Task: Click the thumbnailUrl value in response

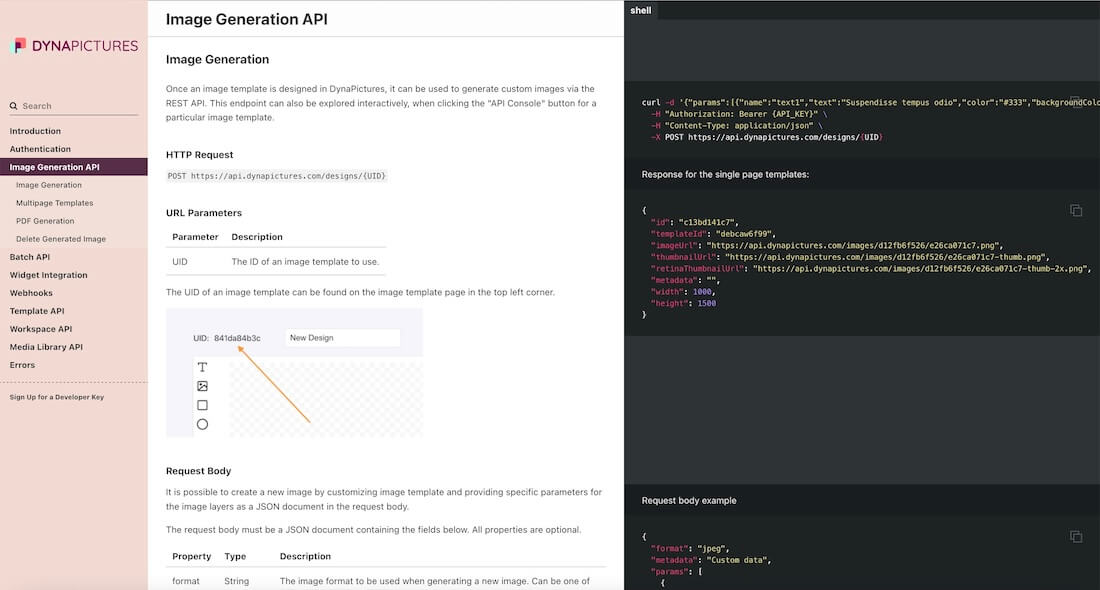Action: click(x=885, y=257)
